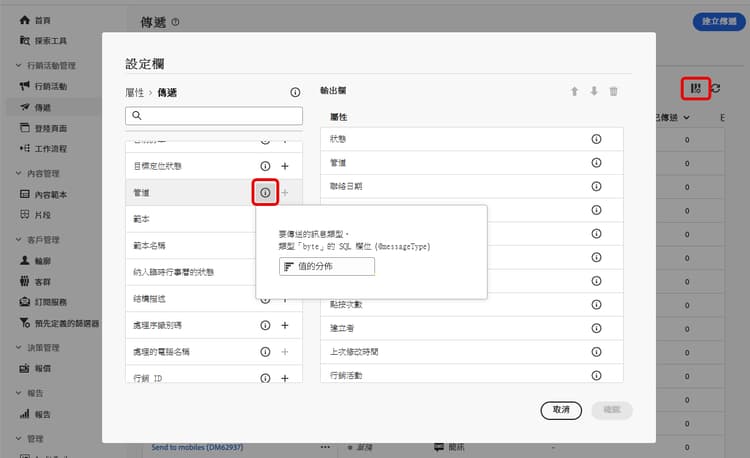Viewport: 750px width, 458px height.
Task: Click info icon on left-list 管道 row
Action: (265, 193)
